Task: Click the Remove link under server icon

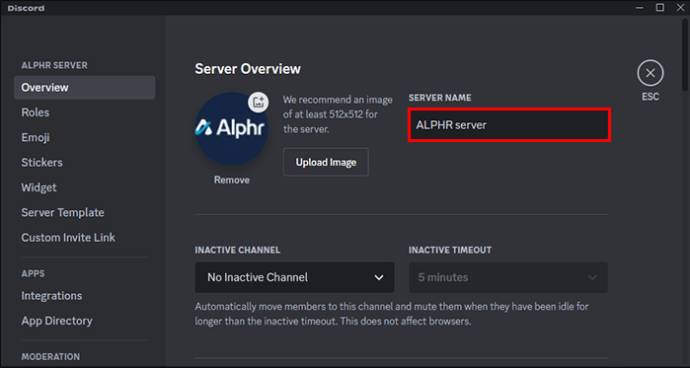Action: tap(231, 180)
